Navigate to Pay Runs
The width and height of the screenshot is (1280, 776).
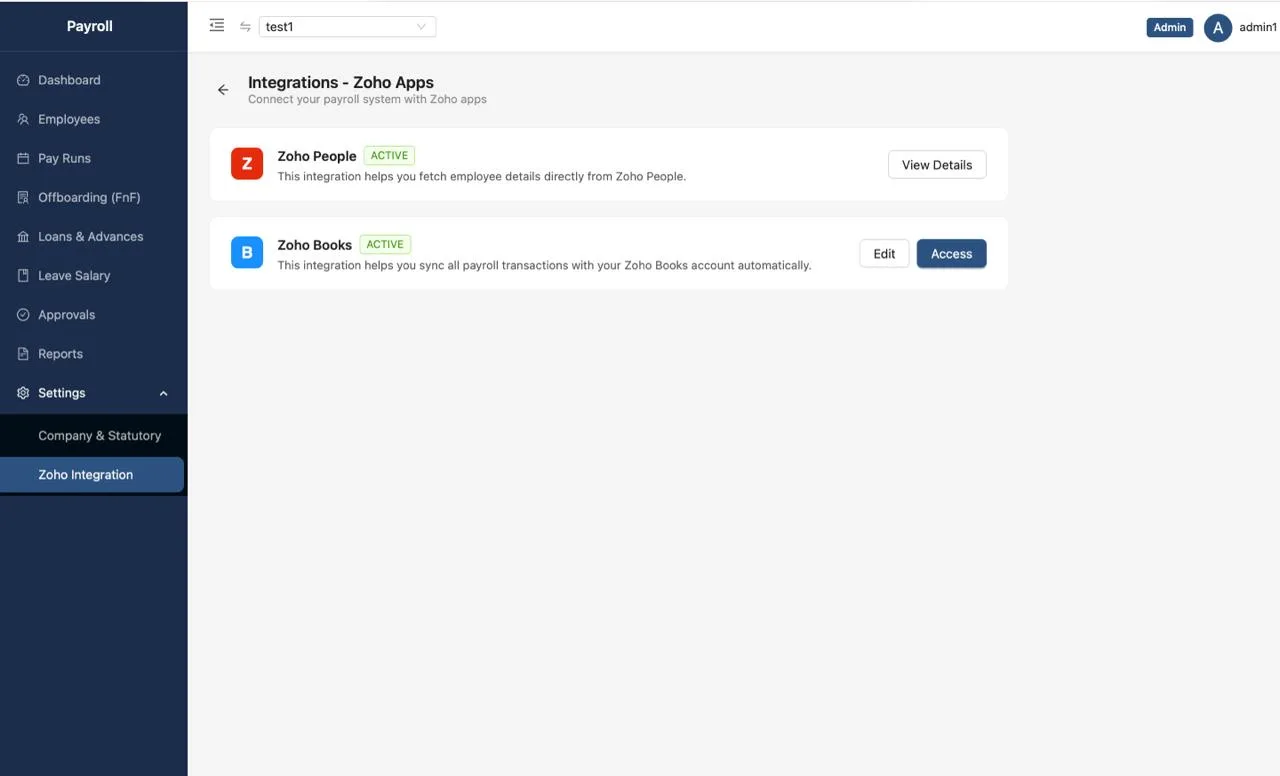pos(93,158)
